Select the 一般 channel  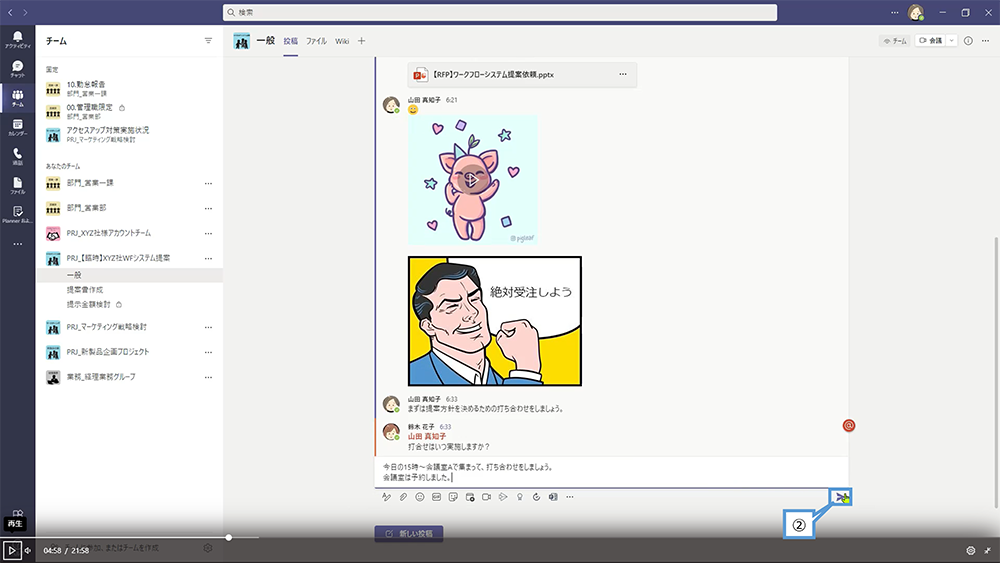(130, 275)
